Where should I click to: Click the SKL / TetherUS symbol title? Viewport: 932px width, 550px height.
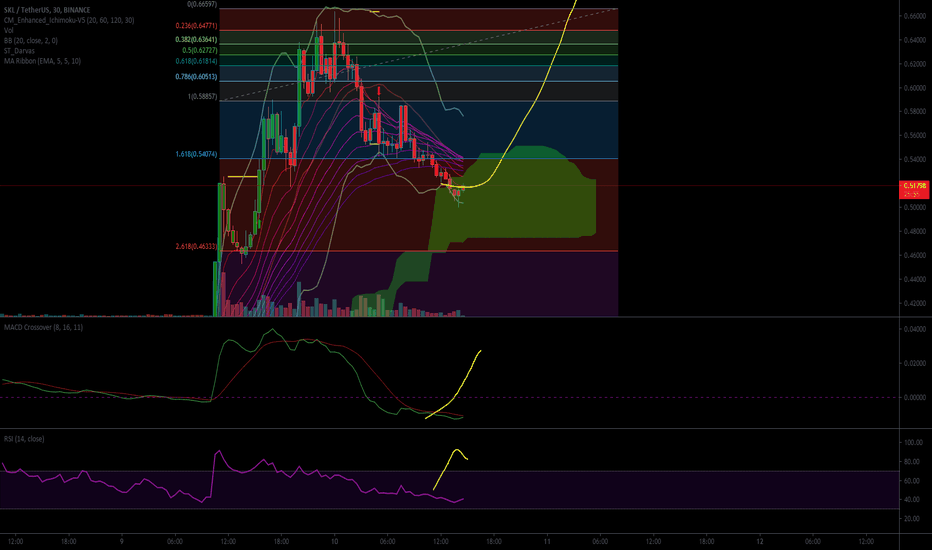tap(47, 10)
